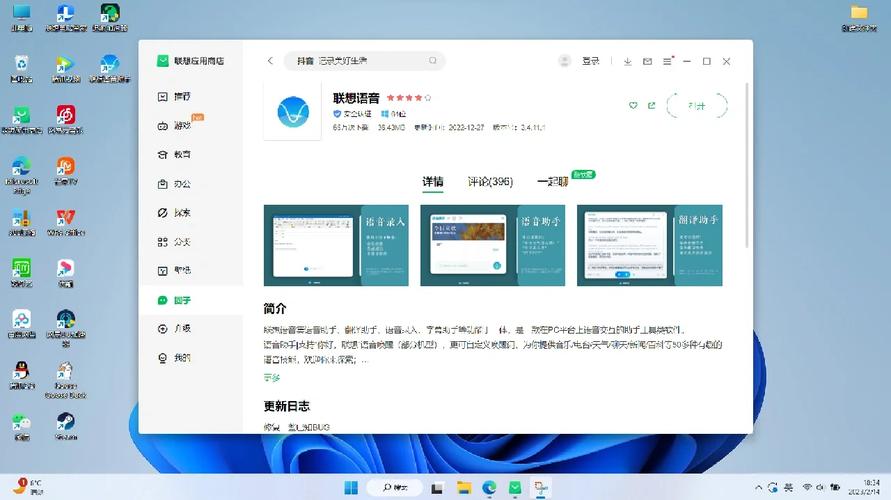Click the 联想应用商店 logo at top left
891x500 pixels.
pos(190,61)
